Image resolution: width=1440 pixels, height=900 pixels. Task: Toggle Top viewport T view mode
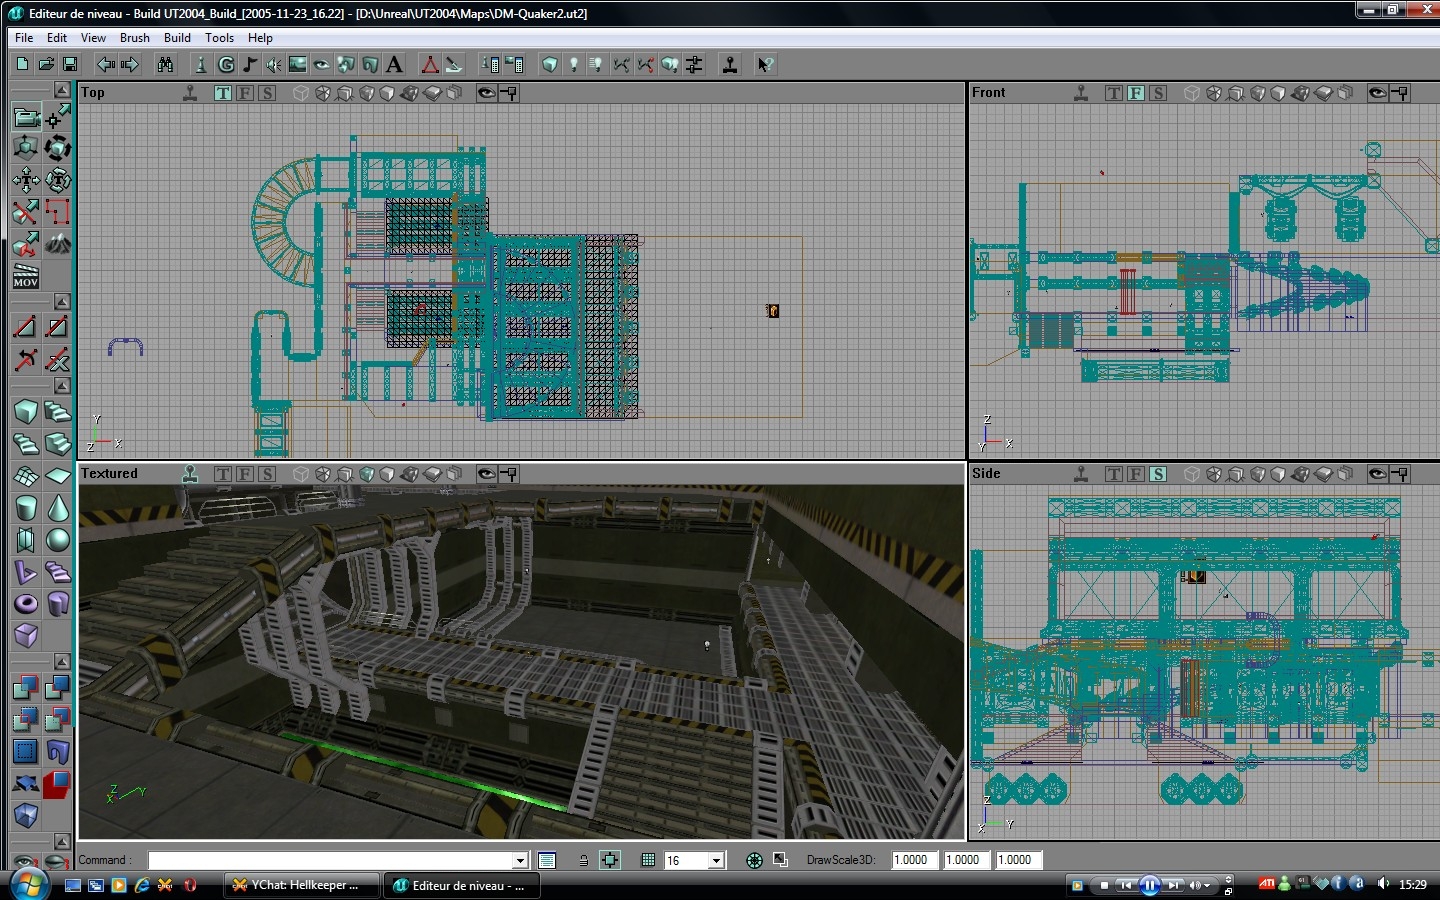222,93
